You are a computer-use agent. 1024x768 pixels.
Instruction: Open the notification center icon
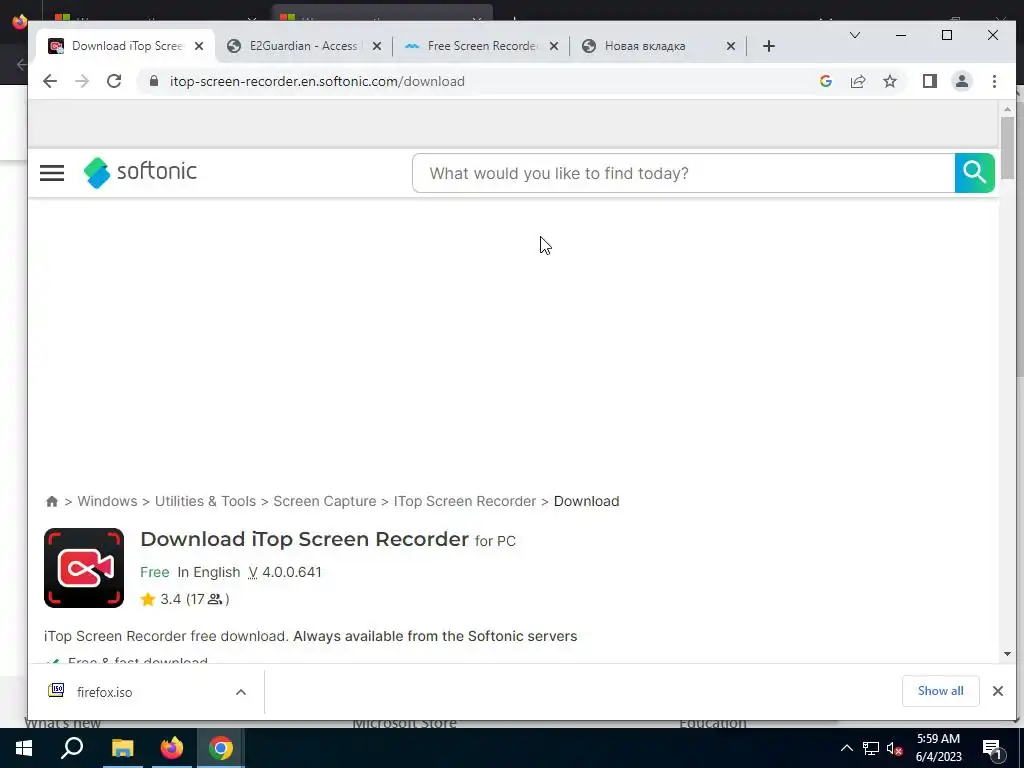point(992,749)
